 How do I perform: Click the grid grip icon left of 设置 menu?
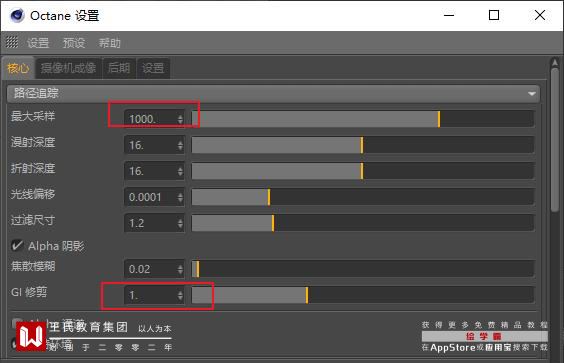(x=12, y=42)
